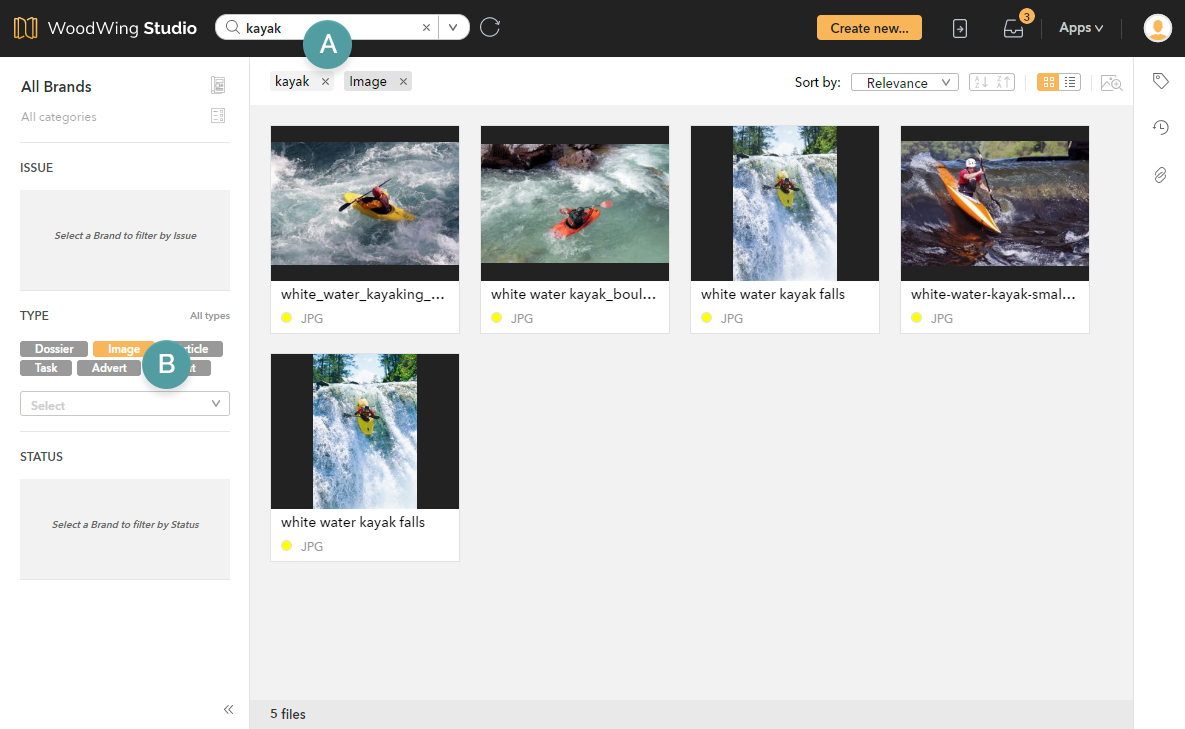
Task: Remove the kayak search filter chip
Action: tap(325, 82)
